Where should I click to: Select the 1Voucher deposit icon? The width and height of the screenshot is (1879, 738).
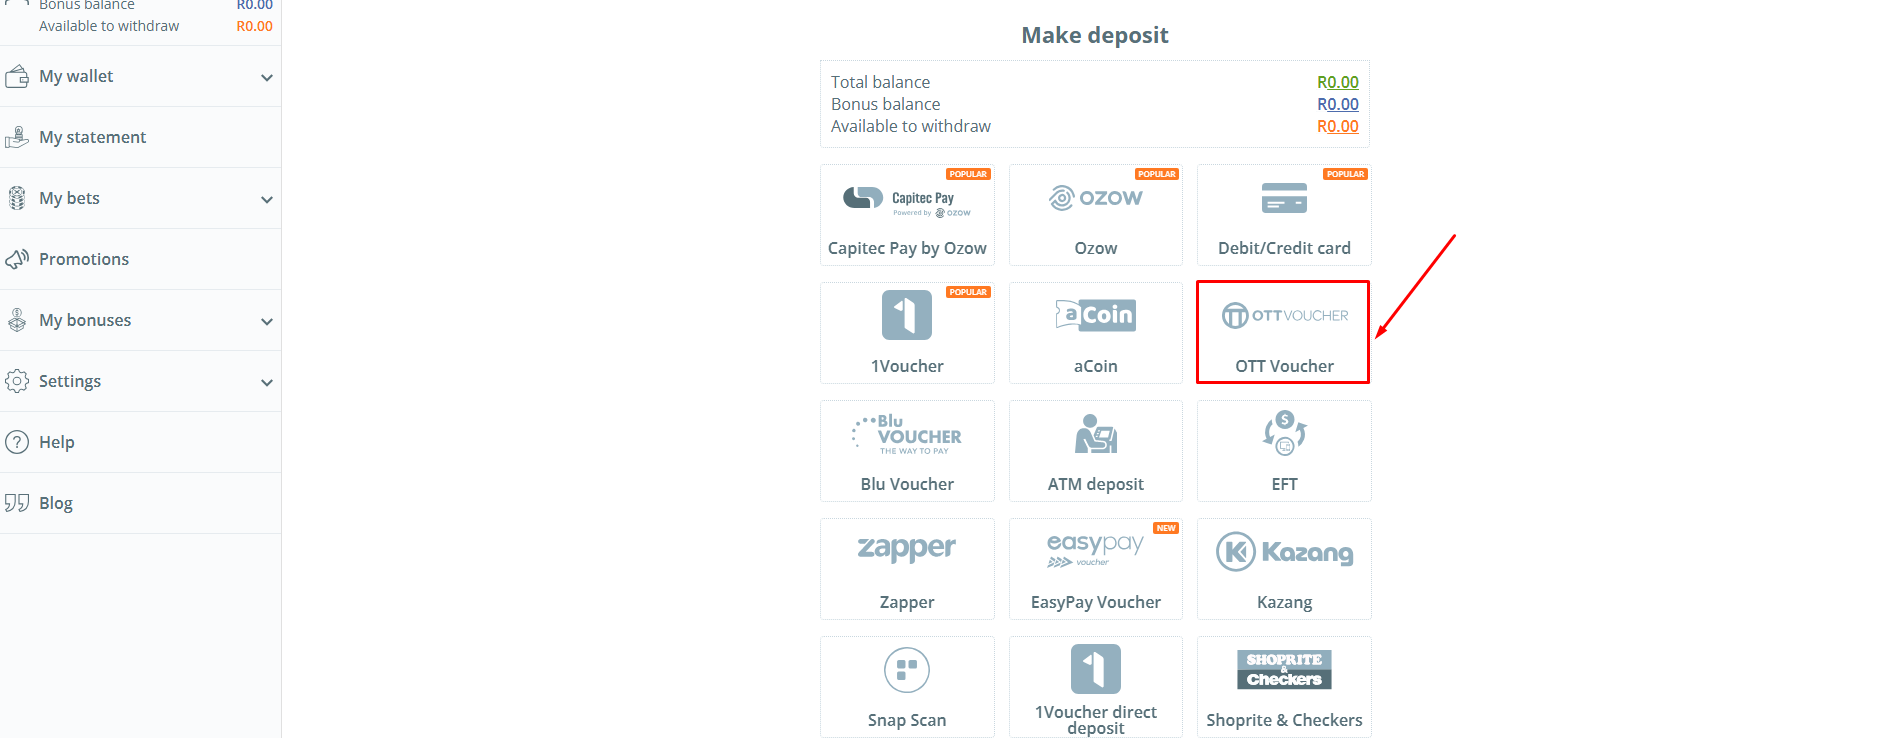point(906,315)
